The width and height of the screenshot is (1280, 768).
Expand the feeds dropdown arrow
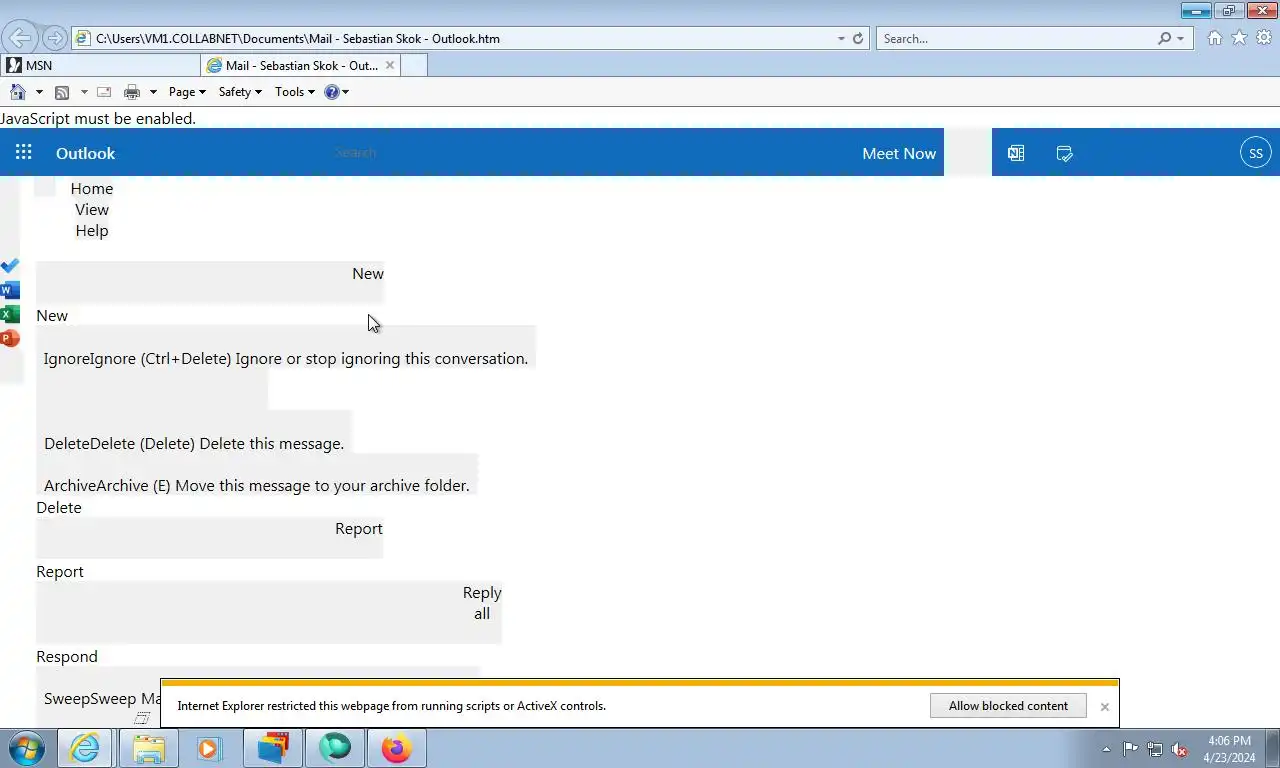pyautogui.click(x=84, y=92)
